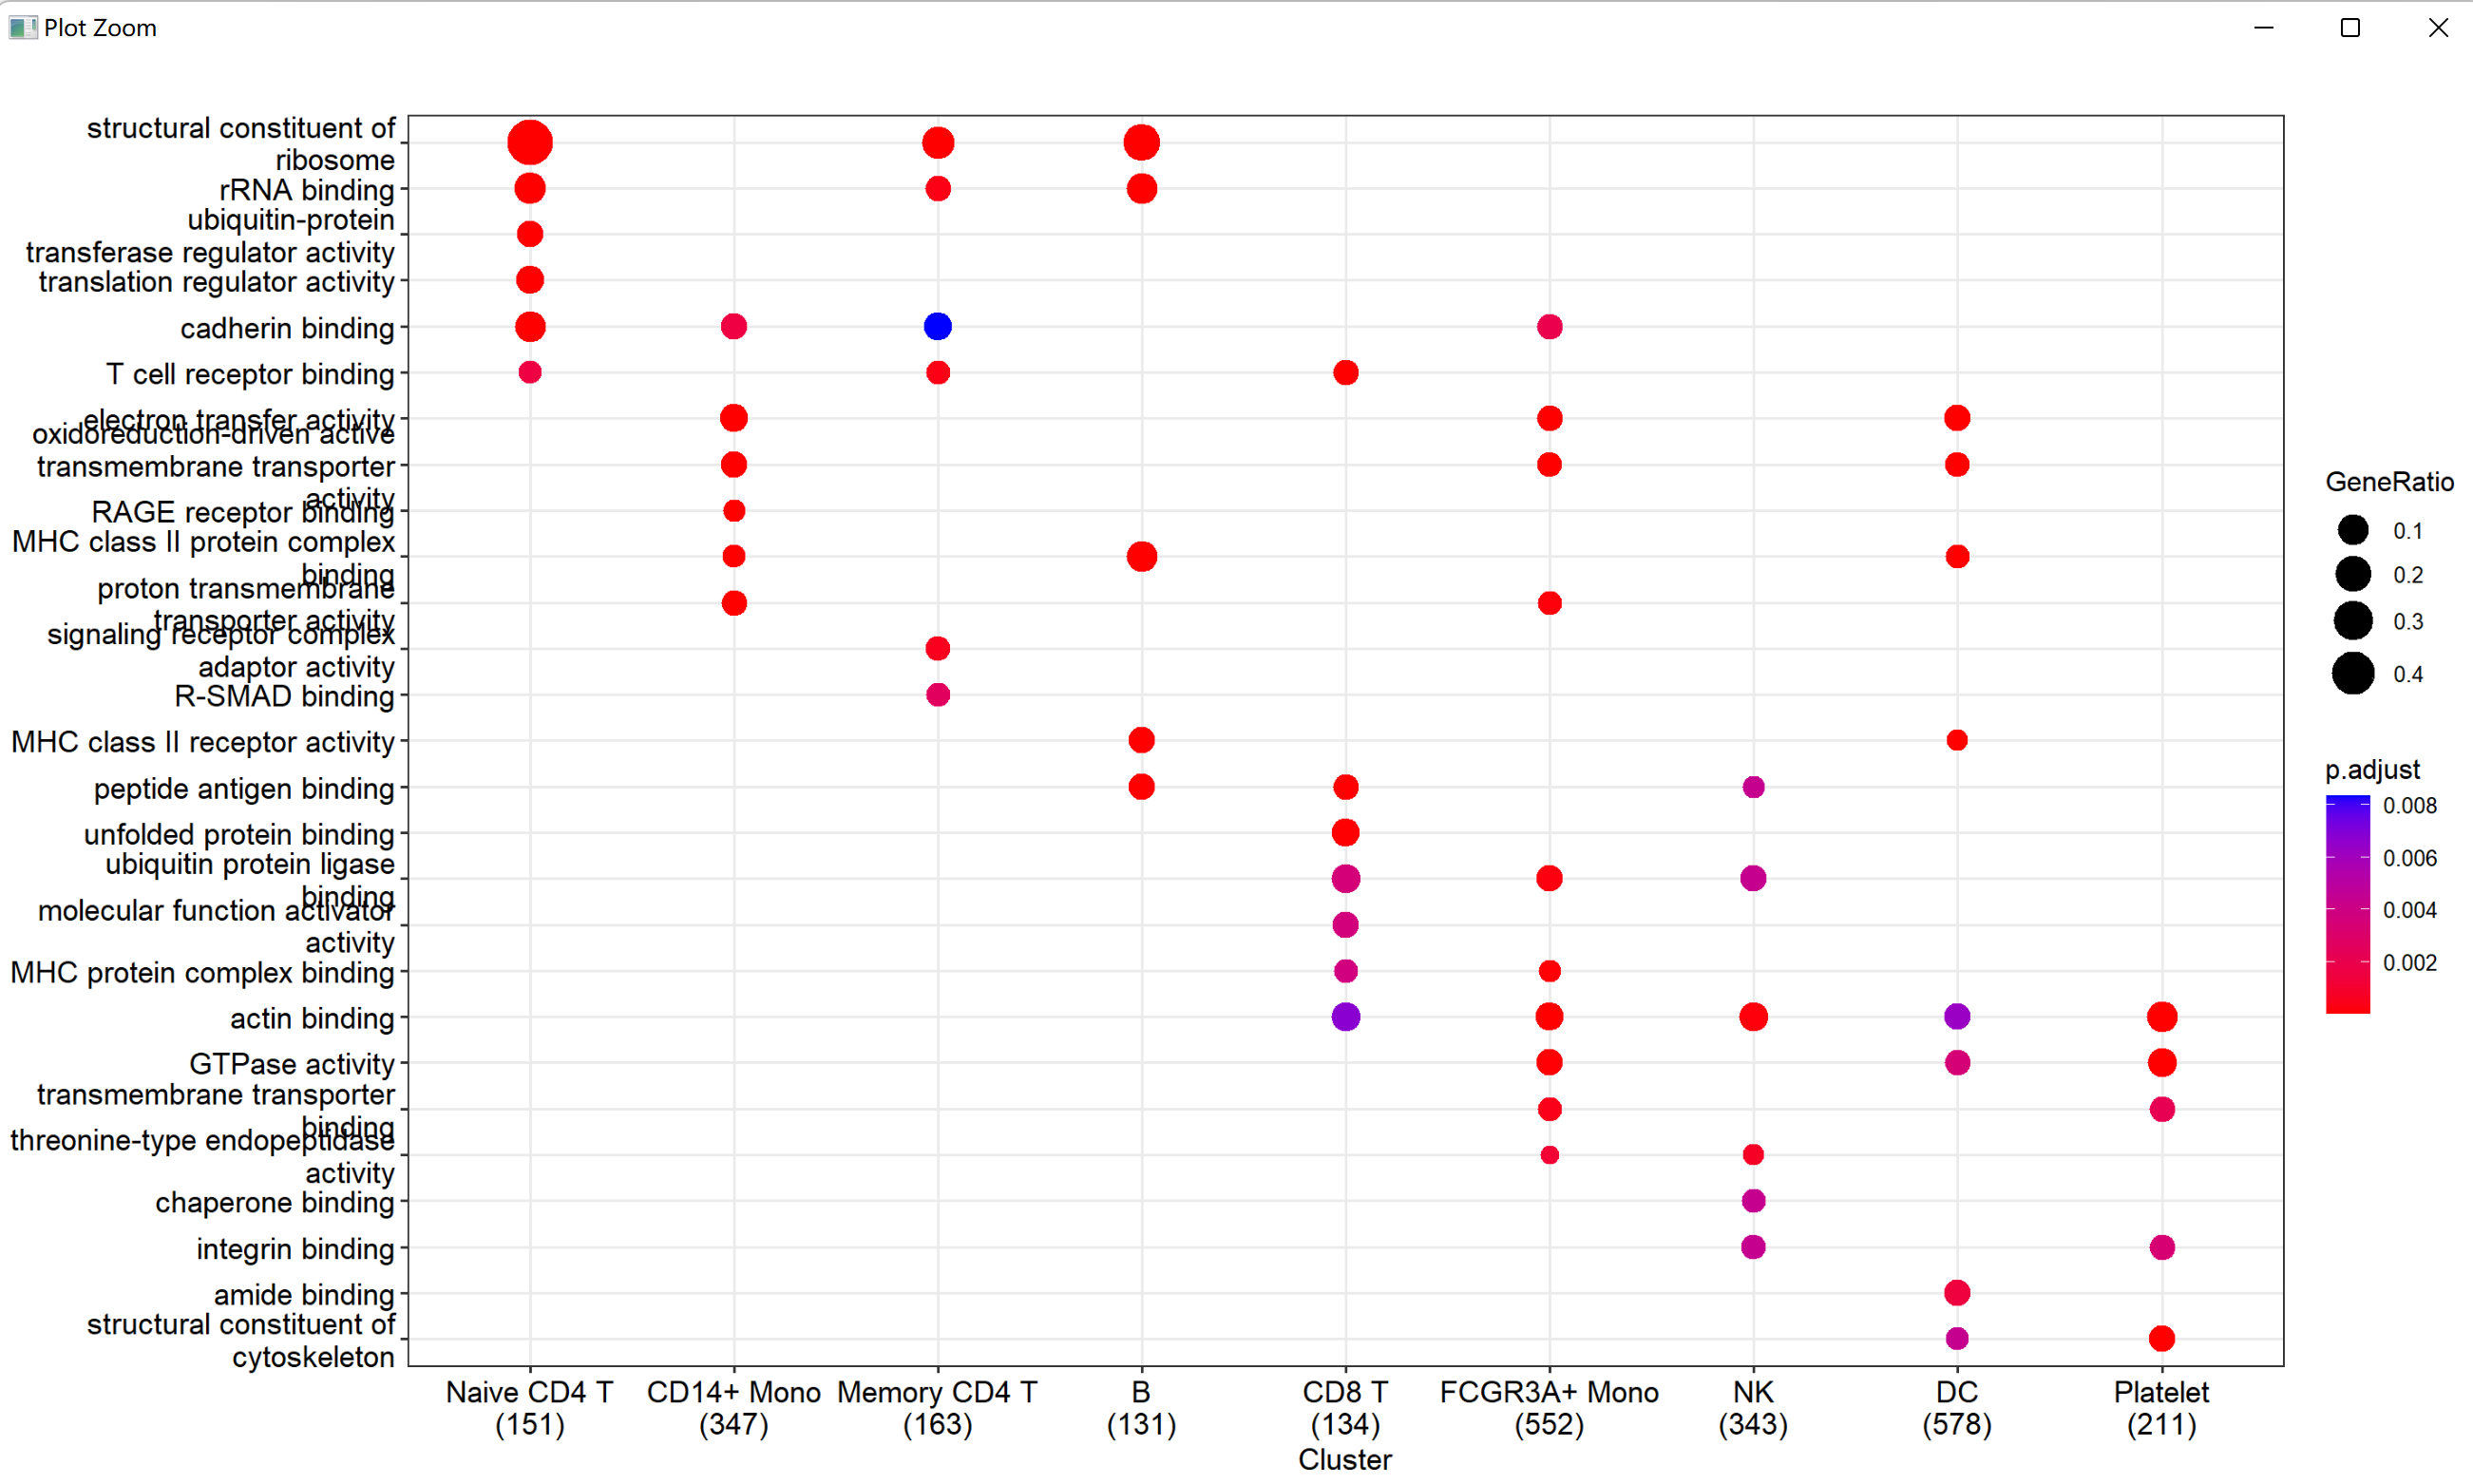Click the MHC class II protein complex dot for B

click(x=1141, y=556)
